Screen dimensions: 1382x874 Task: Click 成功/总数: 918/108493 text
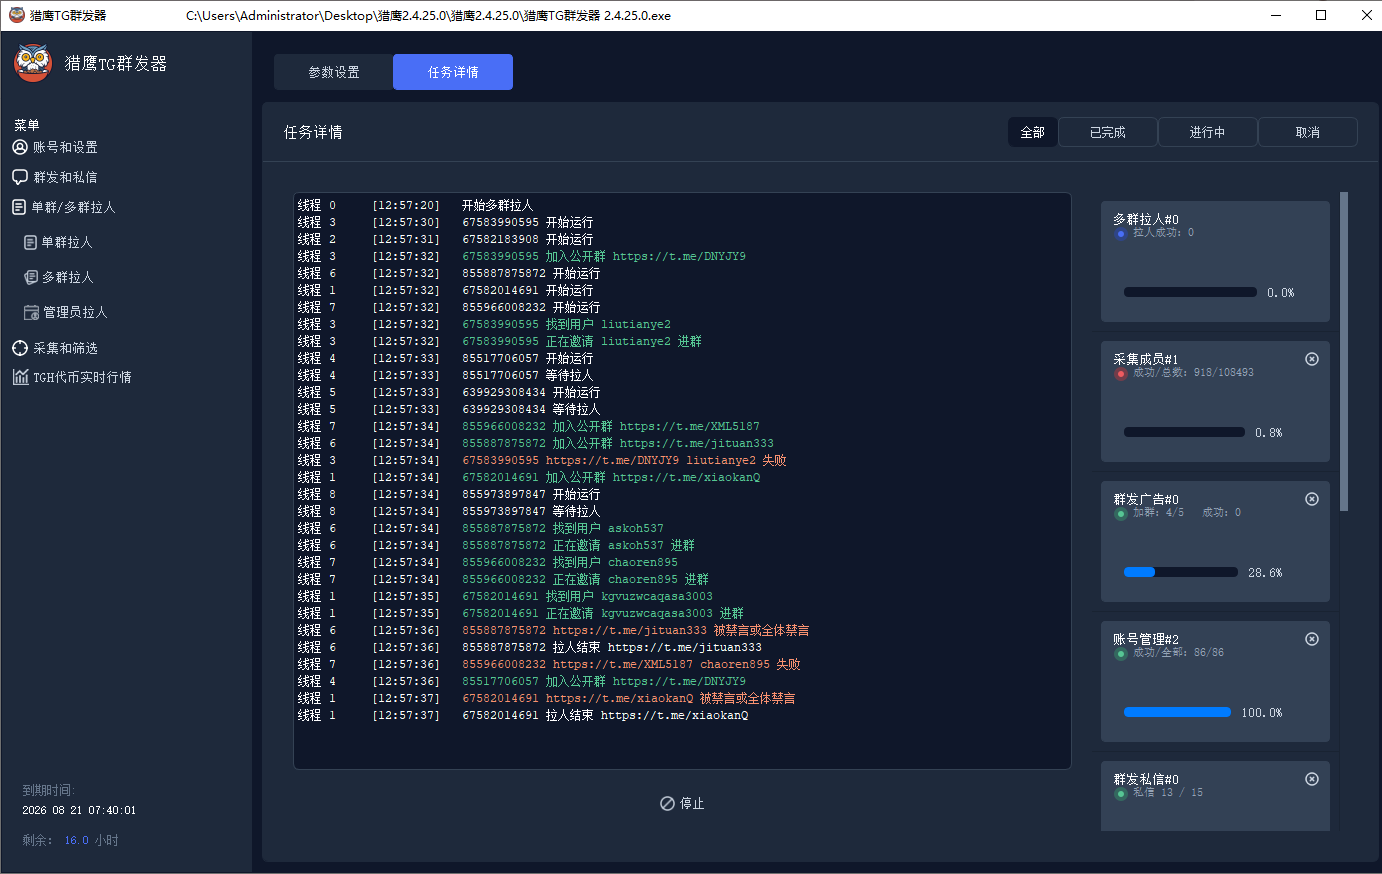pyautogui.click(x=1193, y=372)
